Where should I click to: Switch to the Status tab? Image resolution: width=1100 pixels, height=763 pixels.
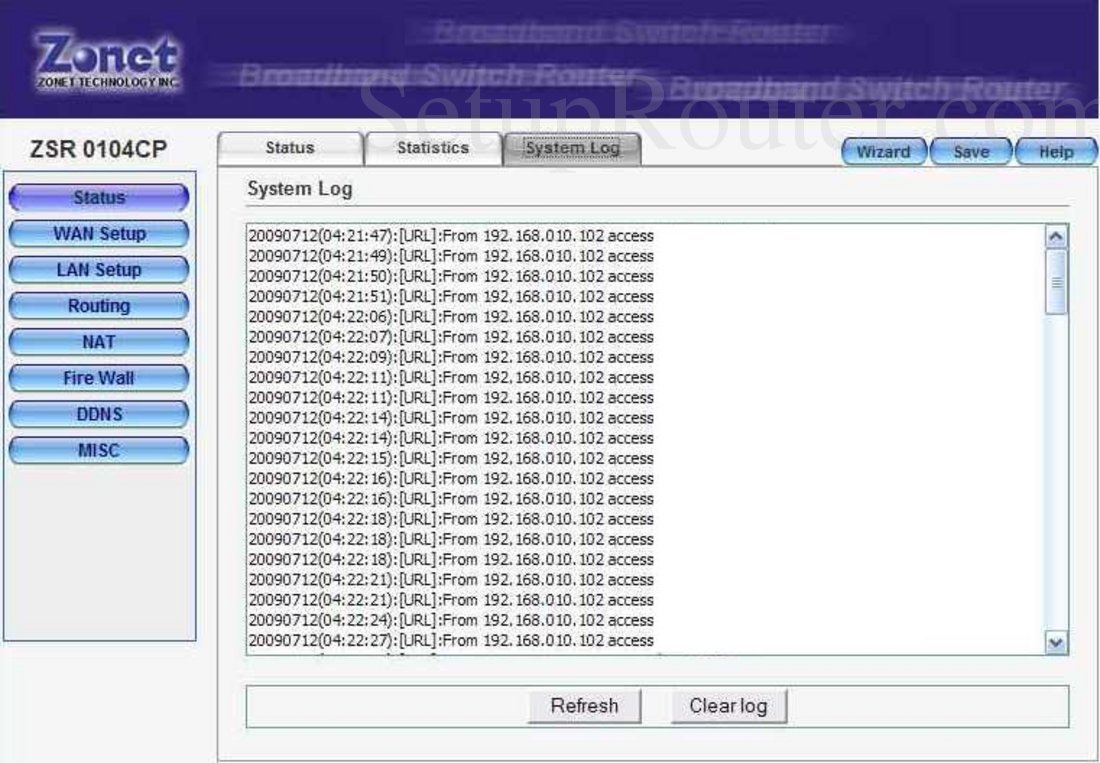coord(290,147)
